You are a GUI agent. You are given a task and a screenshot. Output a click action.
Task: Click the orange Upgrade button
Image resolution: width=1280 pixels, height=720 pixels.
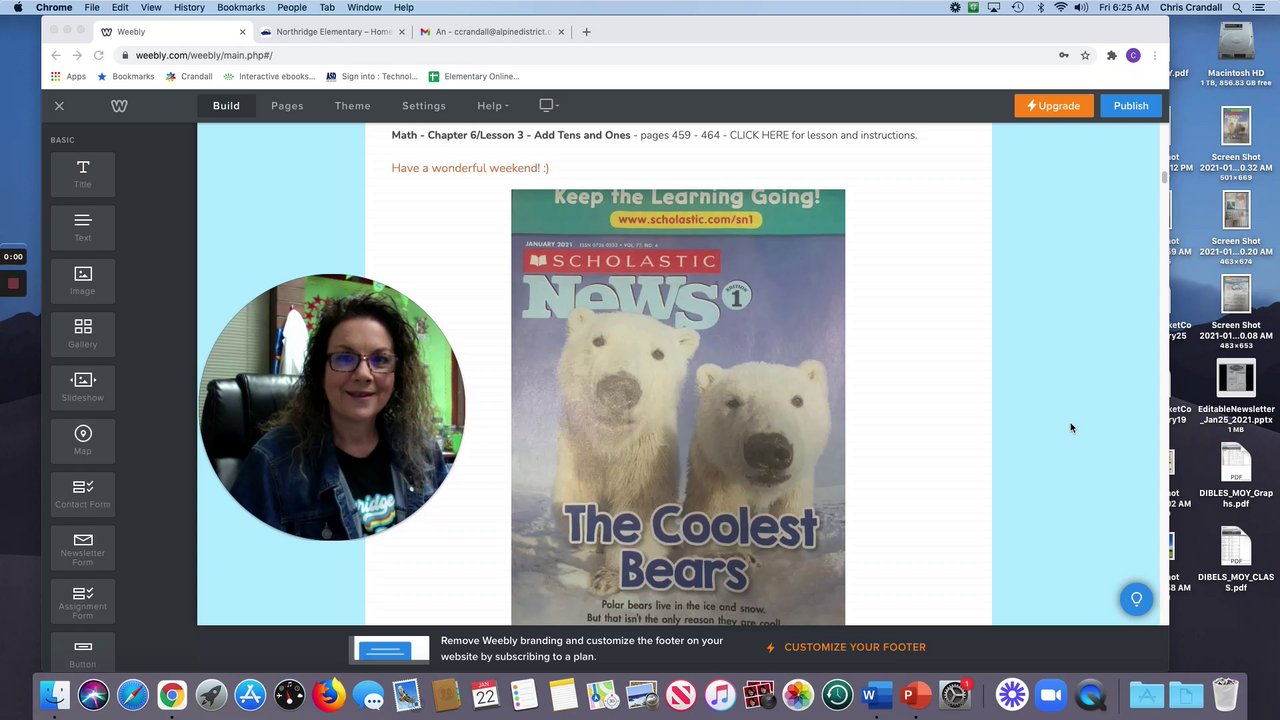coord(1054,106)
